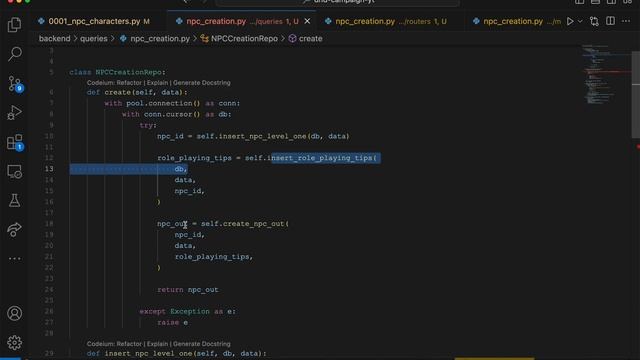Open the Explorer view in activity bar
The width and height of the screenshot is (640, 360).
tap(14, 25)
